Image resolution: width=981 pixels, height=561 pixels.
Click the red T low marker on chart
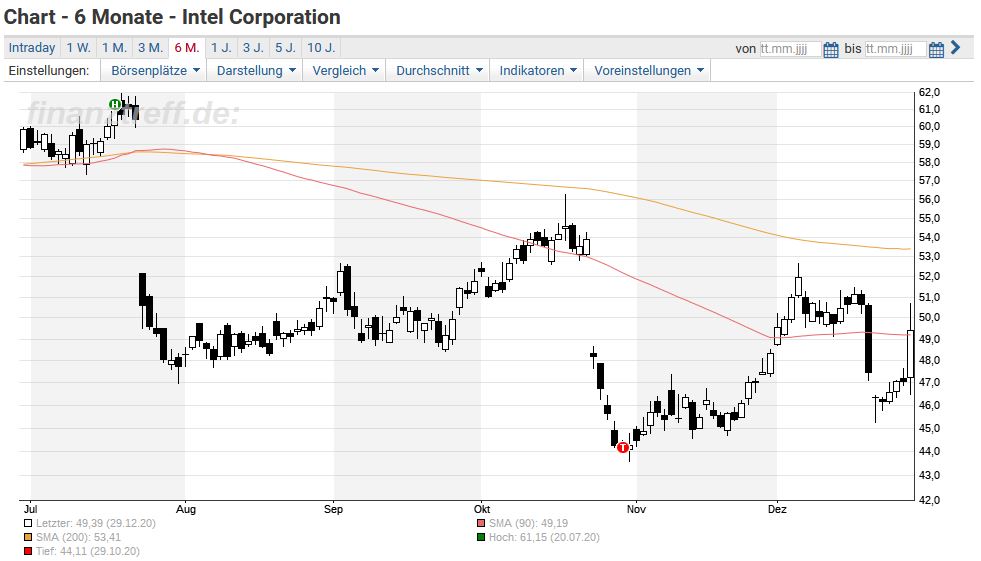pyautogui.click(x=623, y=447)
